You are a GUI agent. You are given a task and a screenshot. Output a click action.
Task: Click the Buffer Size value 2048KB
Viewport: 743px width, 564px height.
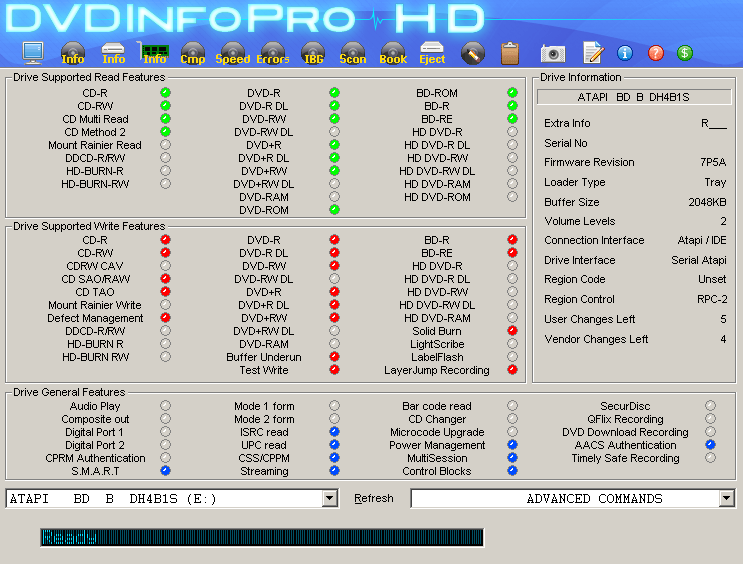[707, 202]
